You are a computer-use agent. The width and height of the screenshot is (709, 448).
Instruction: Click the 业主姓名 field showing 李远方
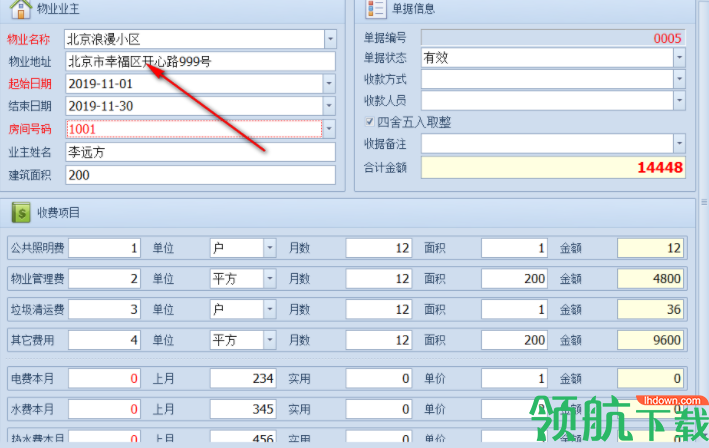tap(200, 152)
